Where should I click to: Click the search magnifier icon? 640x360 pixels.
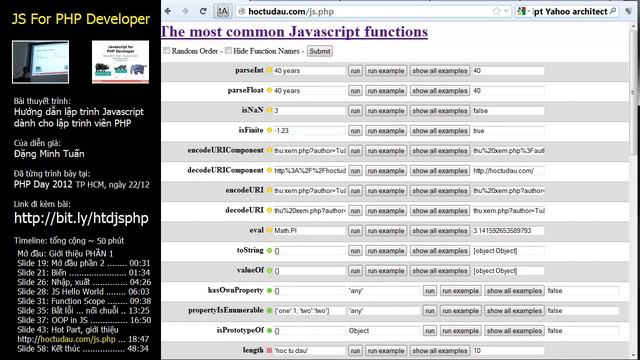coord(613,11)
